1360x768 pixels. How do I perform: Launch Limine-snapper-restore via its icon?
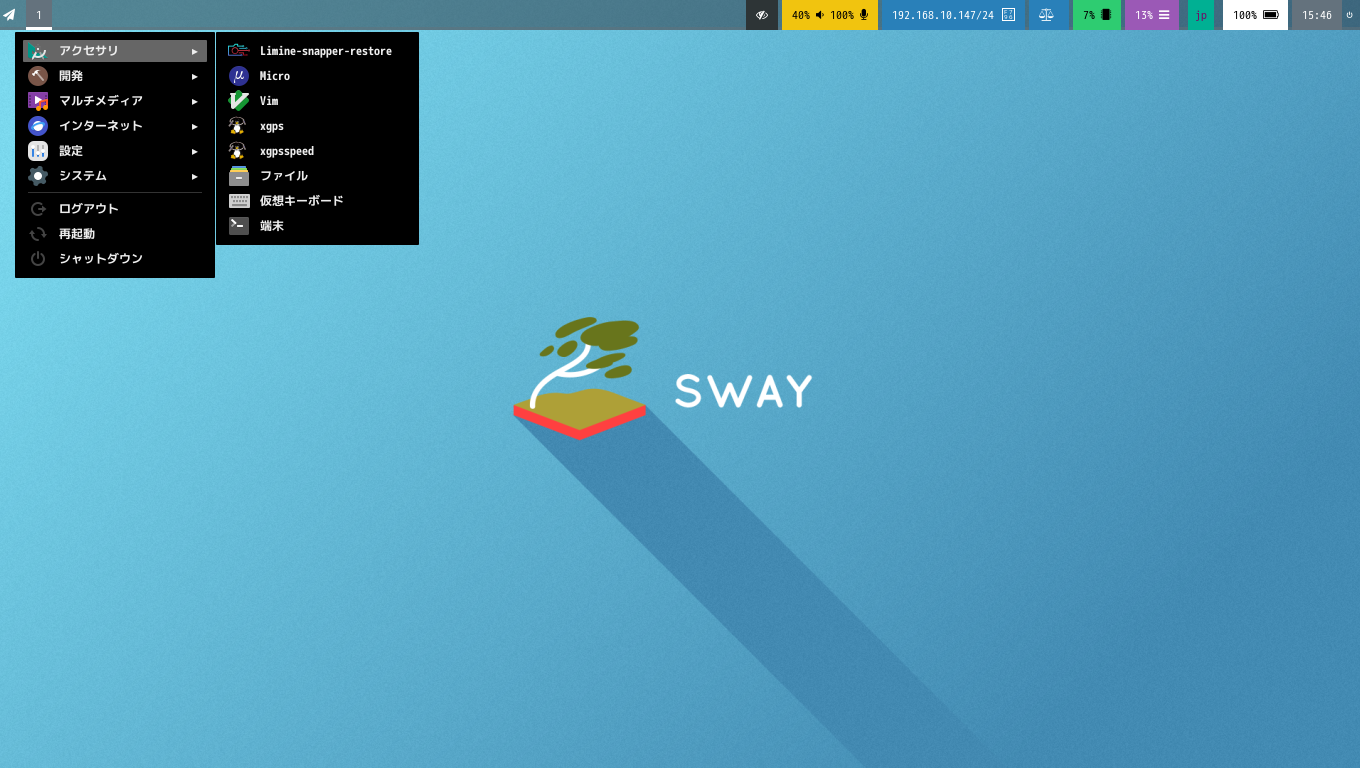[238, 51]
